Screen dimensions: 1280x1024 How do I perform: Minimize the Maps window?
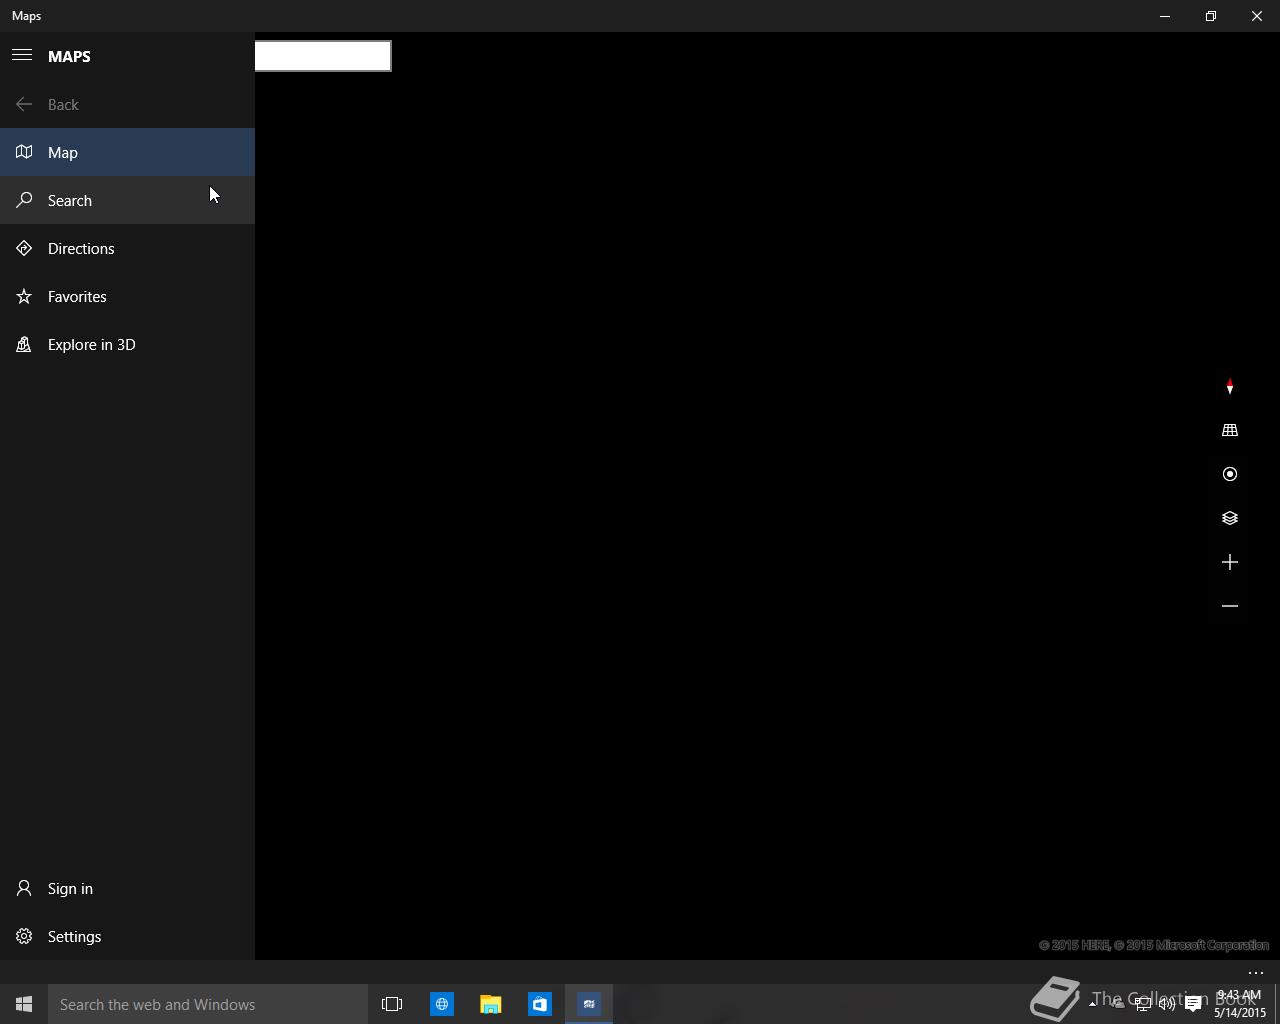1165,16
